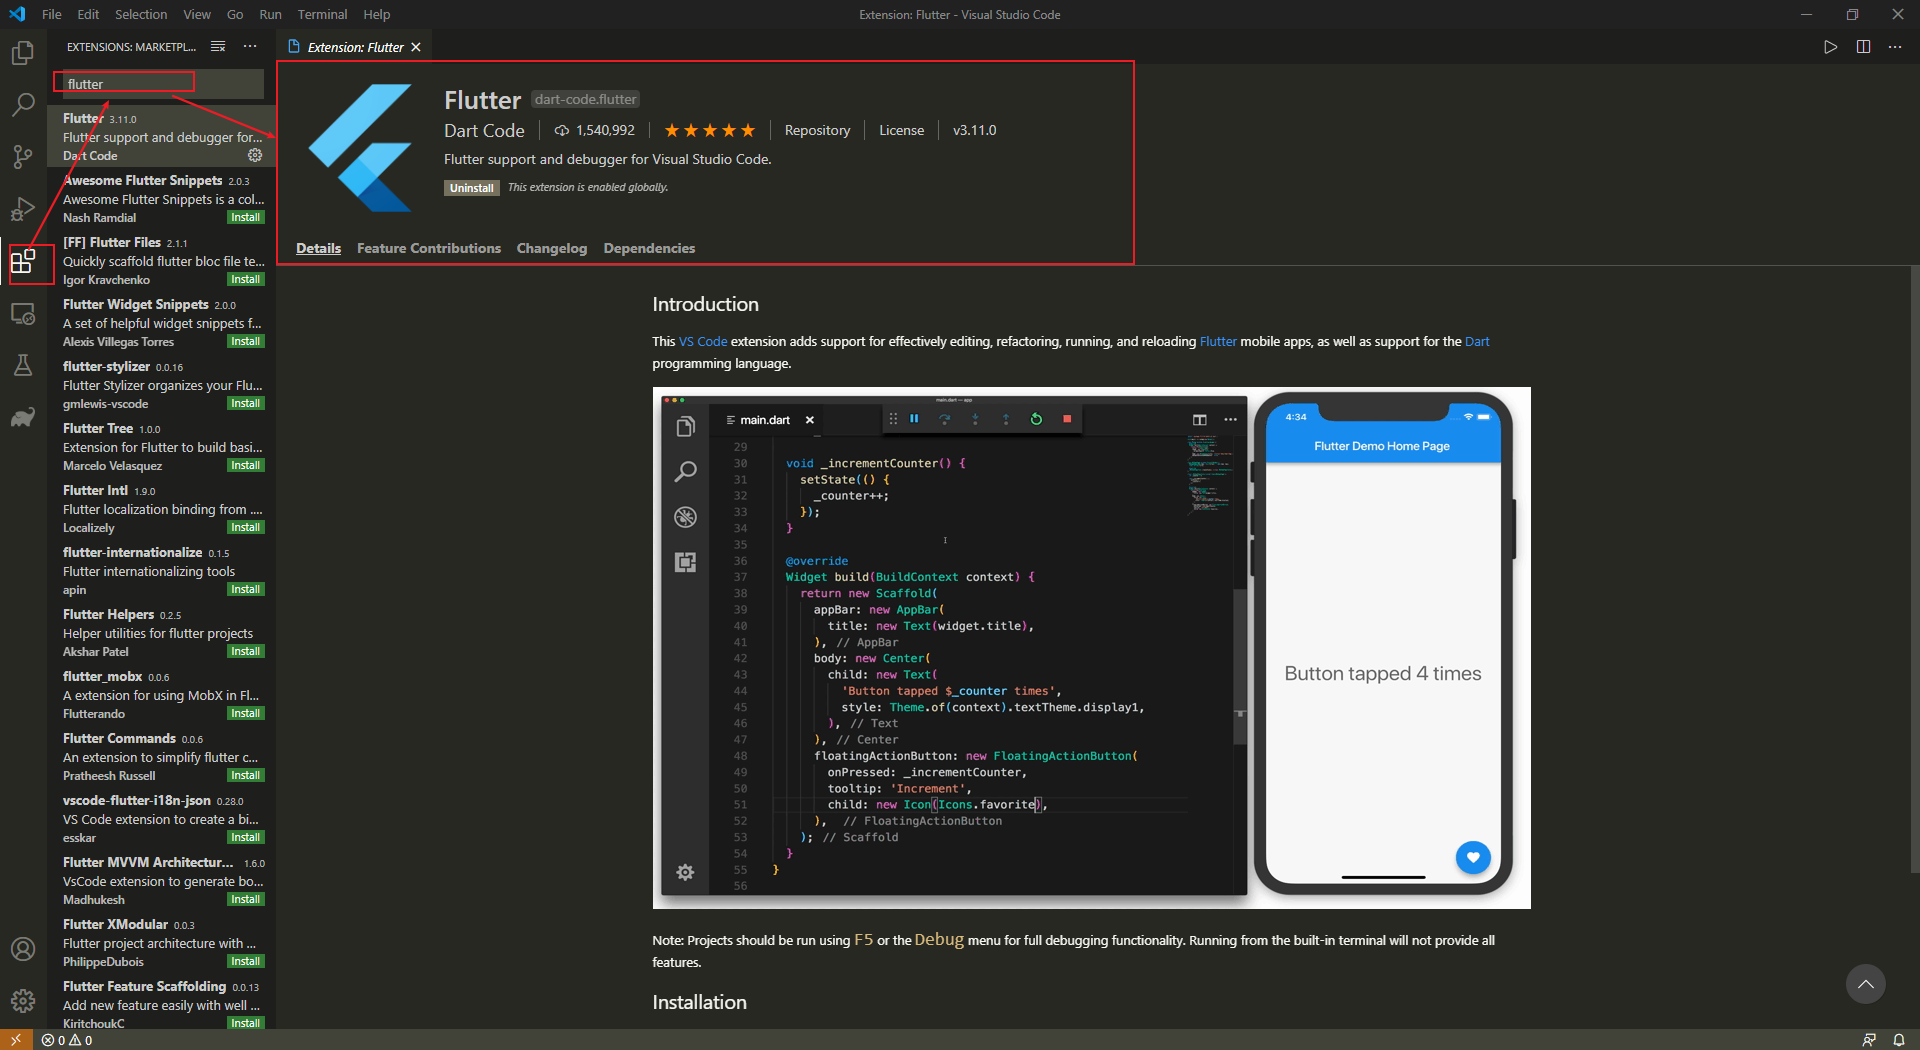The width and height of the screenshot is (1920, 1050).
Task: Click errors and warnings status indicator
Action: (x=67, y=1040)
